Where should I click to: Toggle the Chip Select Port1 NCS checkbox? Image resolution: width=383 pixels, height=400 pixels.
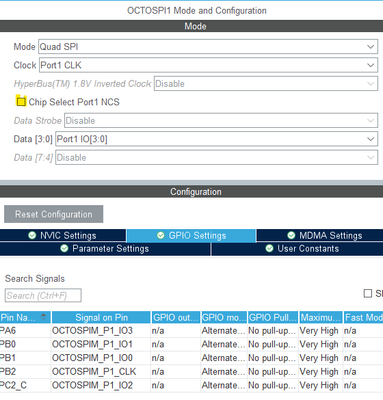click(21, 101)
